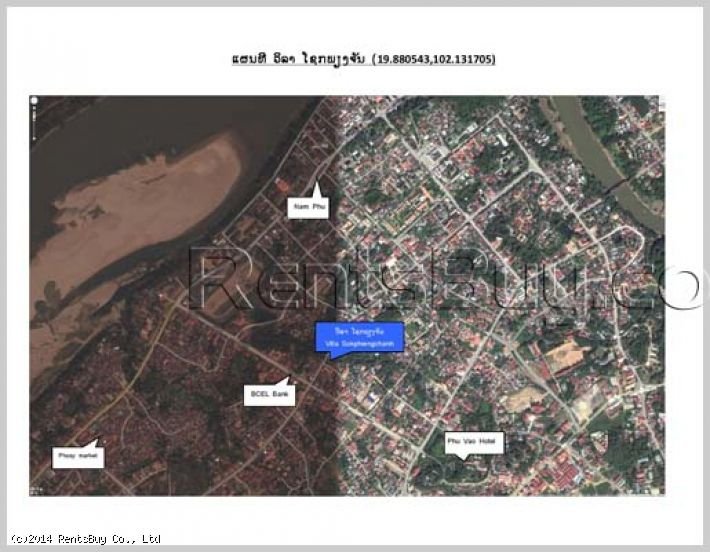The height and width of the screenshot is (552, 710).
Task: Click pointer tip of BCEL Bank callout
Action: [x=289, y=378]
